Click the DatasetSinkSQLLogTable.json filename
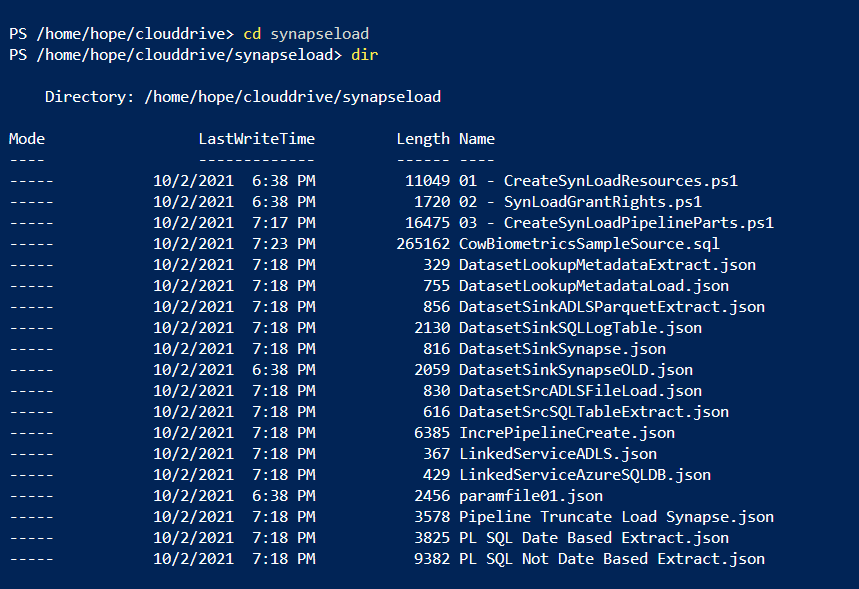The width and height of the screenshot is (859, 589). [580, 328]
